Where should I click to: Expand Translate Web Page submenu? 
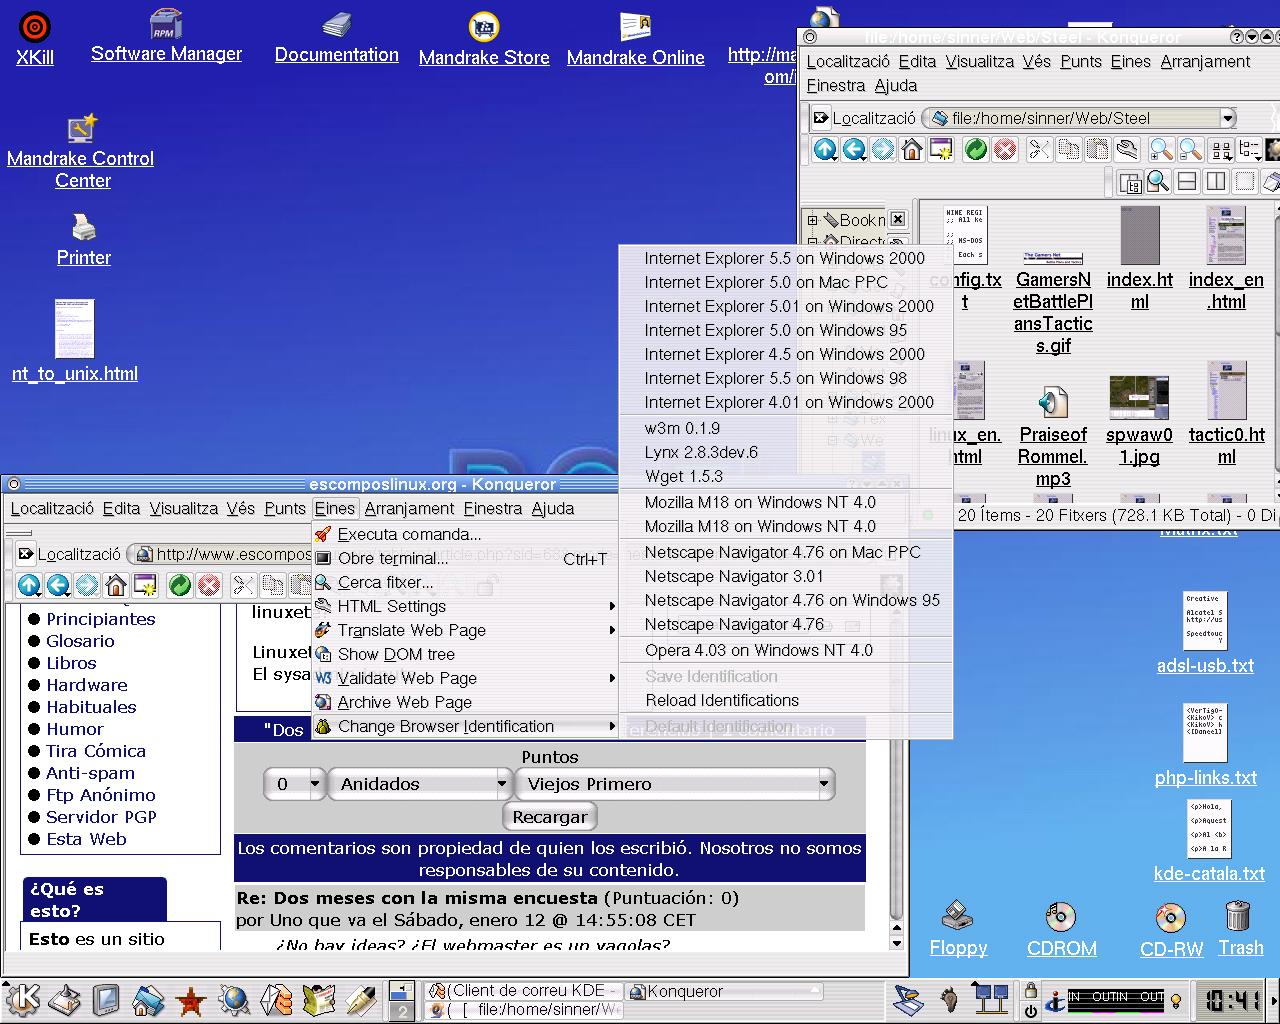[x=465, y=630]
